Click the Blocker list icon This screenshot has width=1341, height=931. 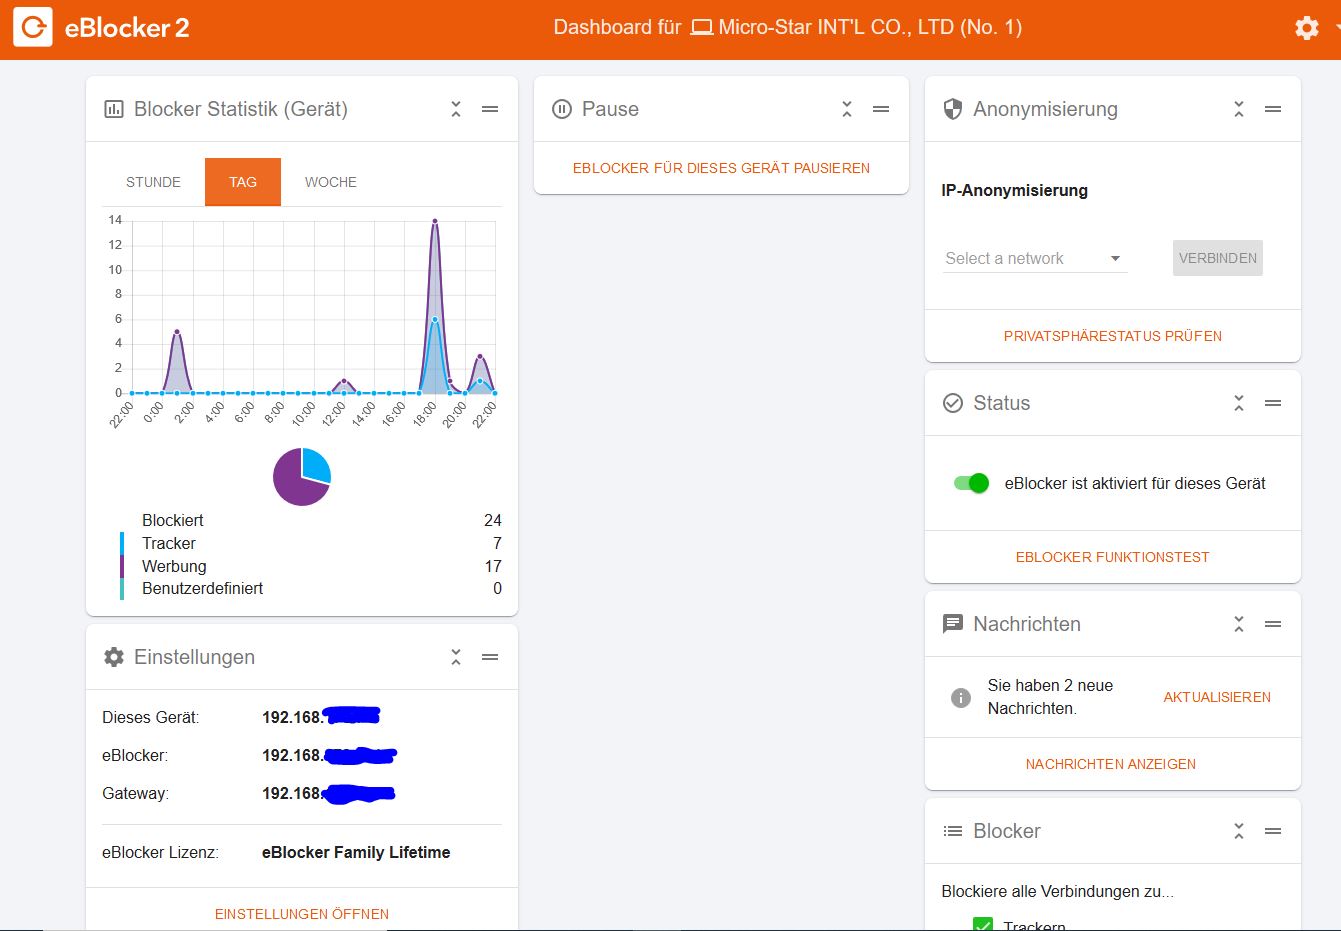click(953, 831)
